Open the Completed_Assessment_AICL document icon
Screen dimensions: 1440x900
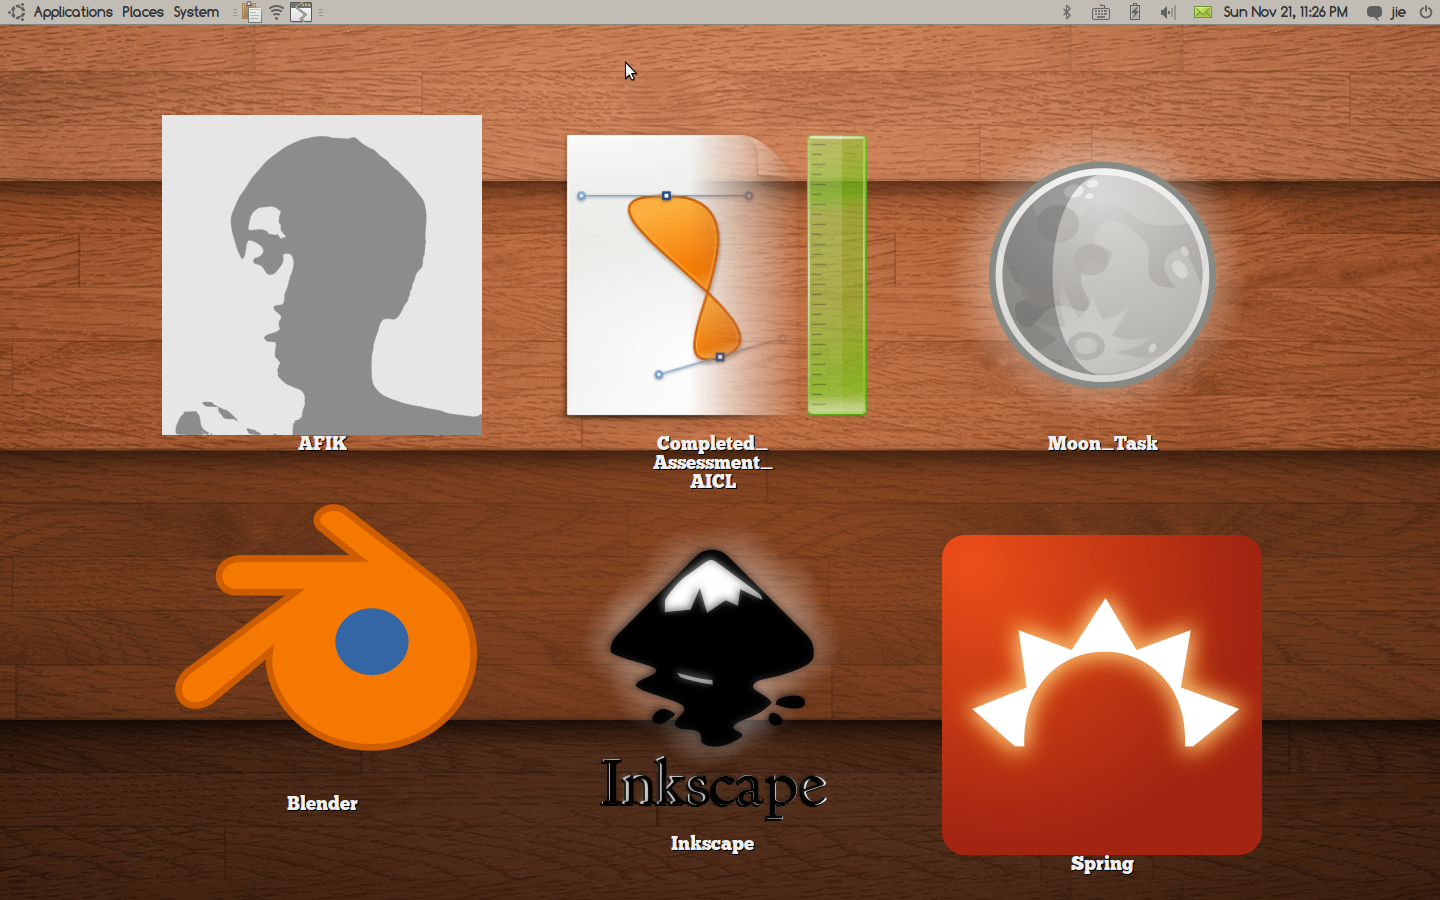click(716, 275)
